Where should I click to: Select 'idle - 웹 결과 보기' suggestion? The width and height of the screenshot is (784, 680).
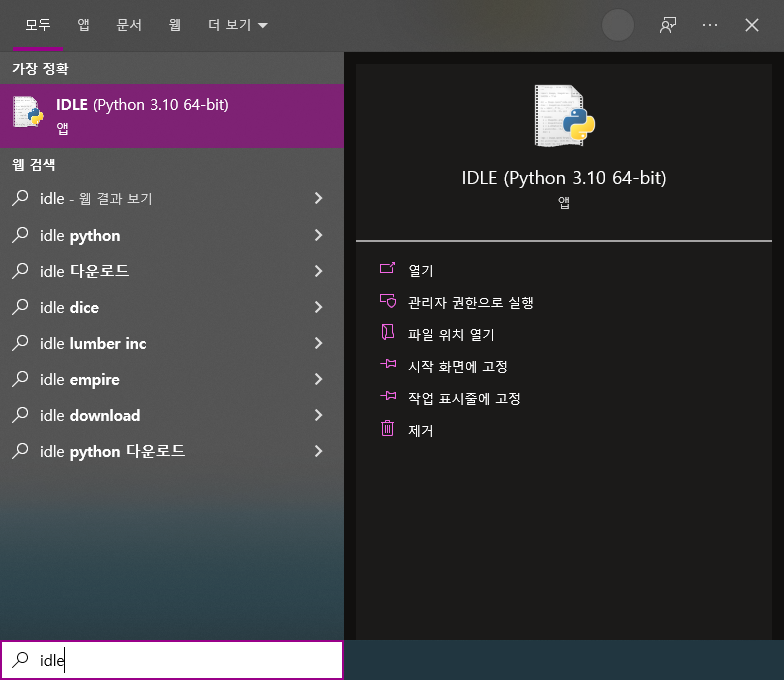172,198
